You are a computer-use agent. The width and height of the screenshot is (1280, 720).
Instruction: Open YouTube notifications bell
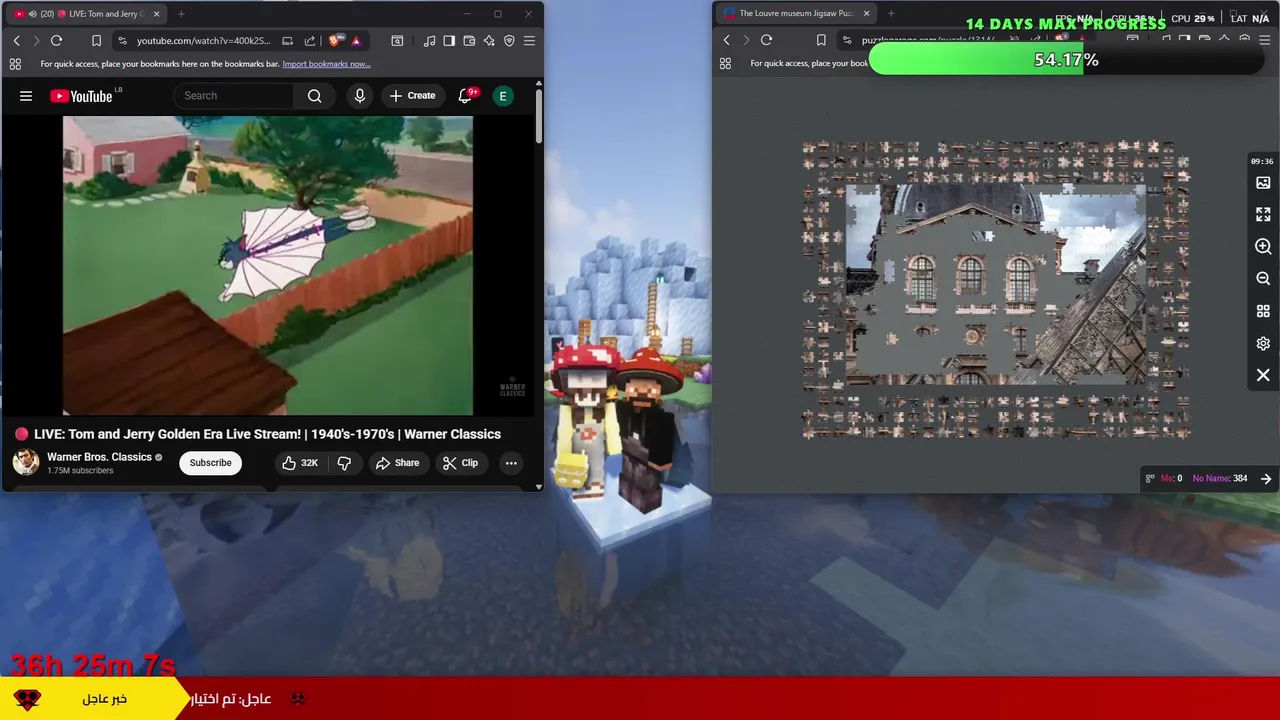pos(466,96)
